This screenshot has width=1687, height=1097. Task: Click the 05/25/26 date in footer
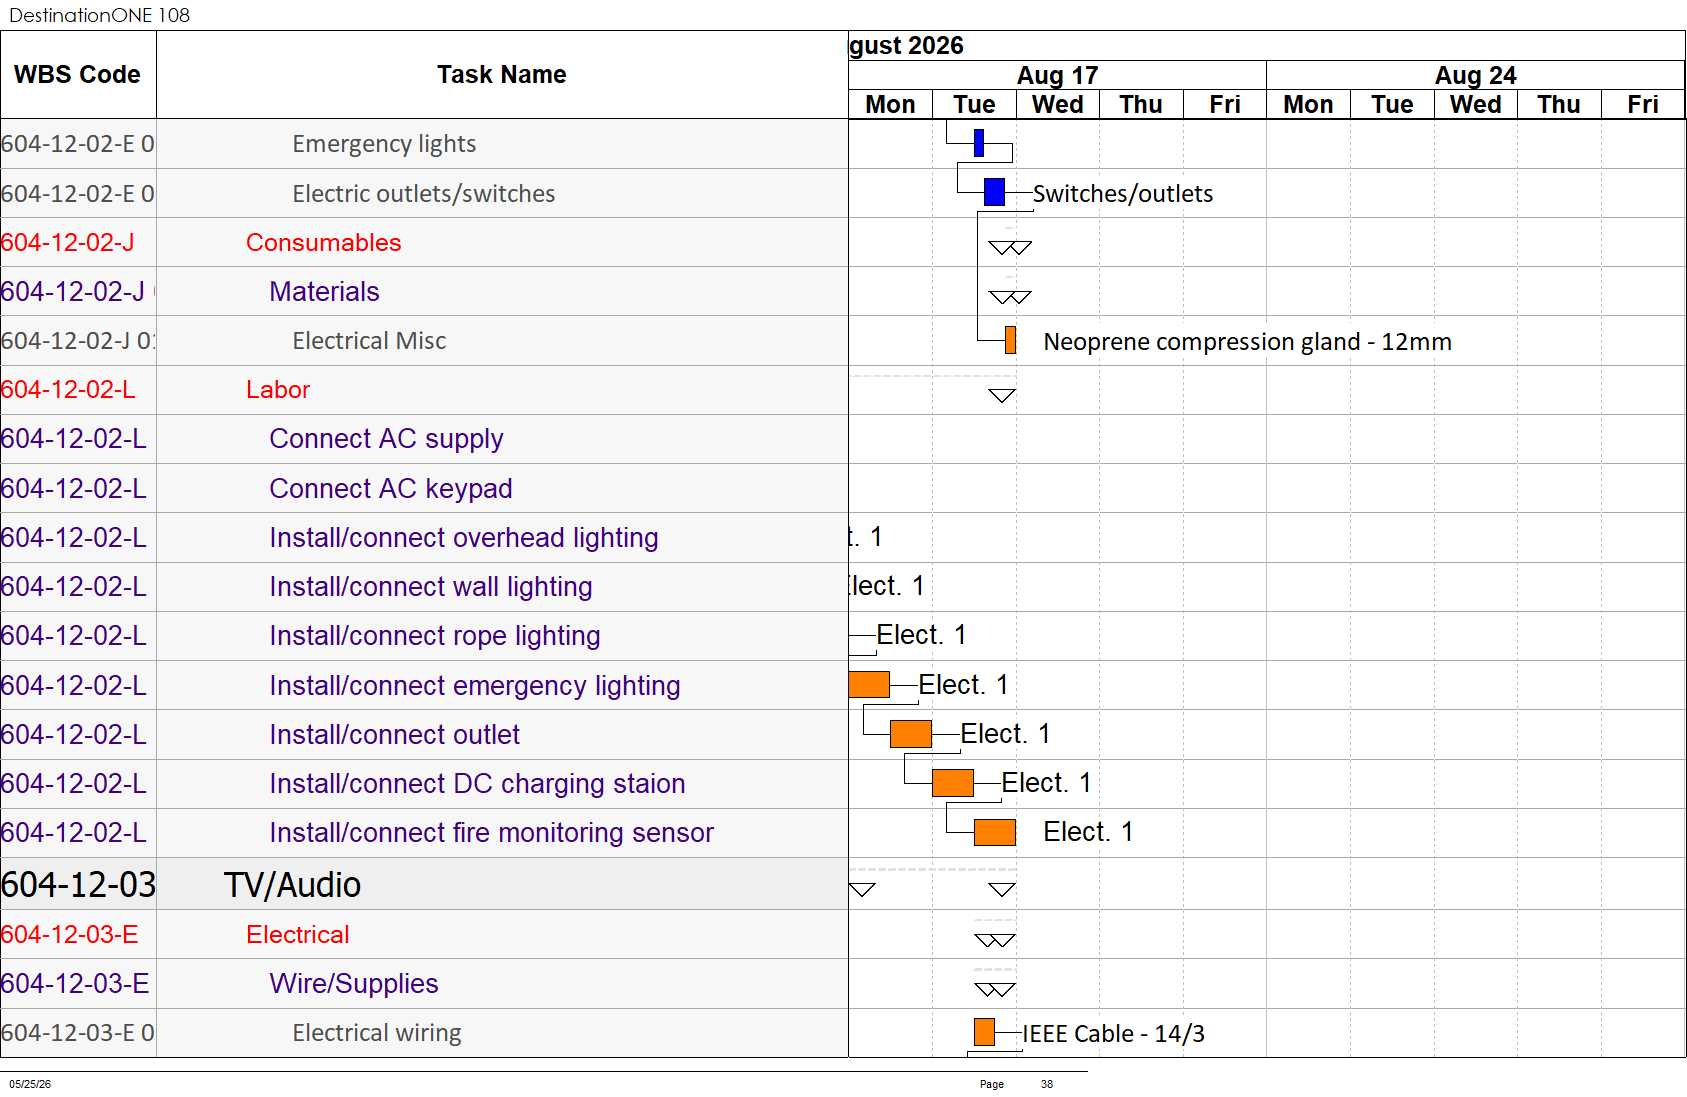click(30, 1084)
